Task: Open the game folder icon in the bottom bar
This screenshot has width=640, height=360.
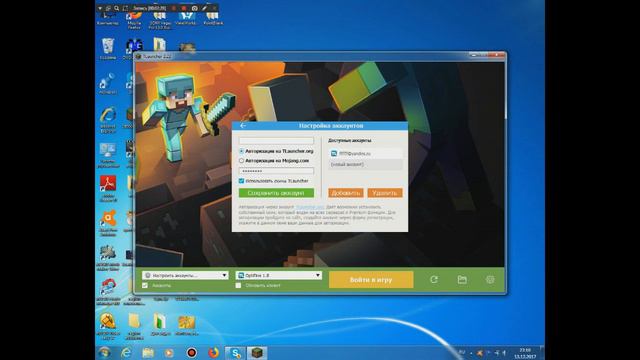Action: 462,280
